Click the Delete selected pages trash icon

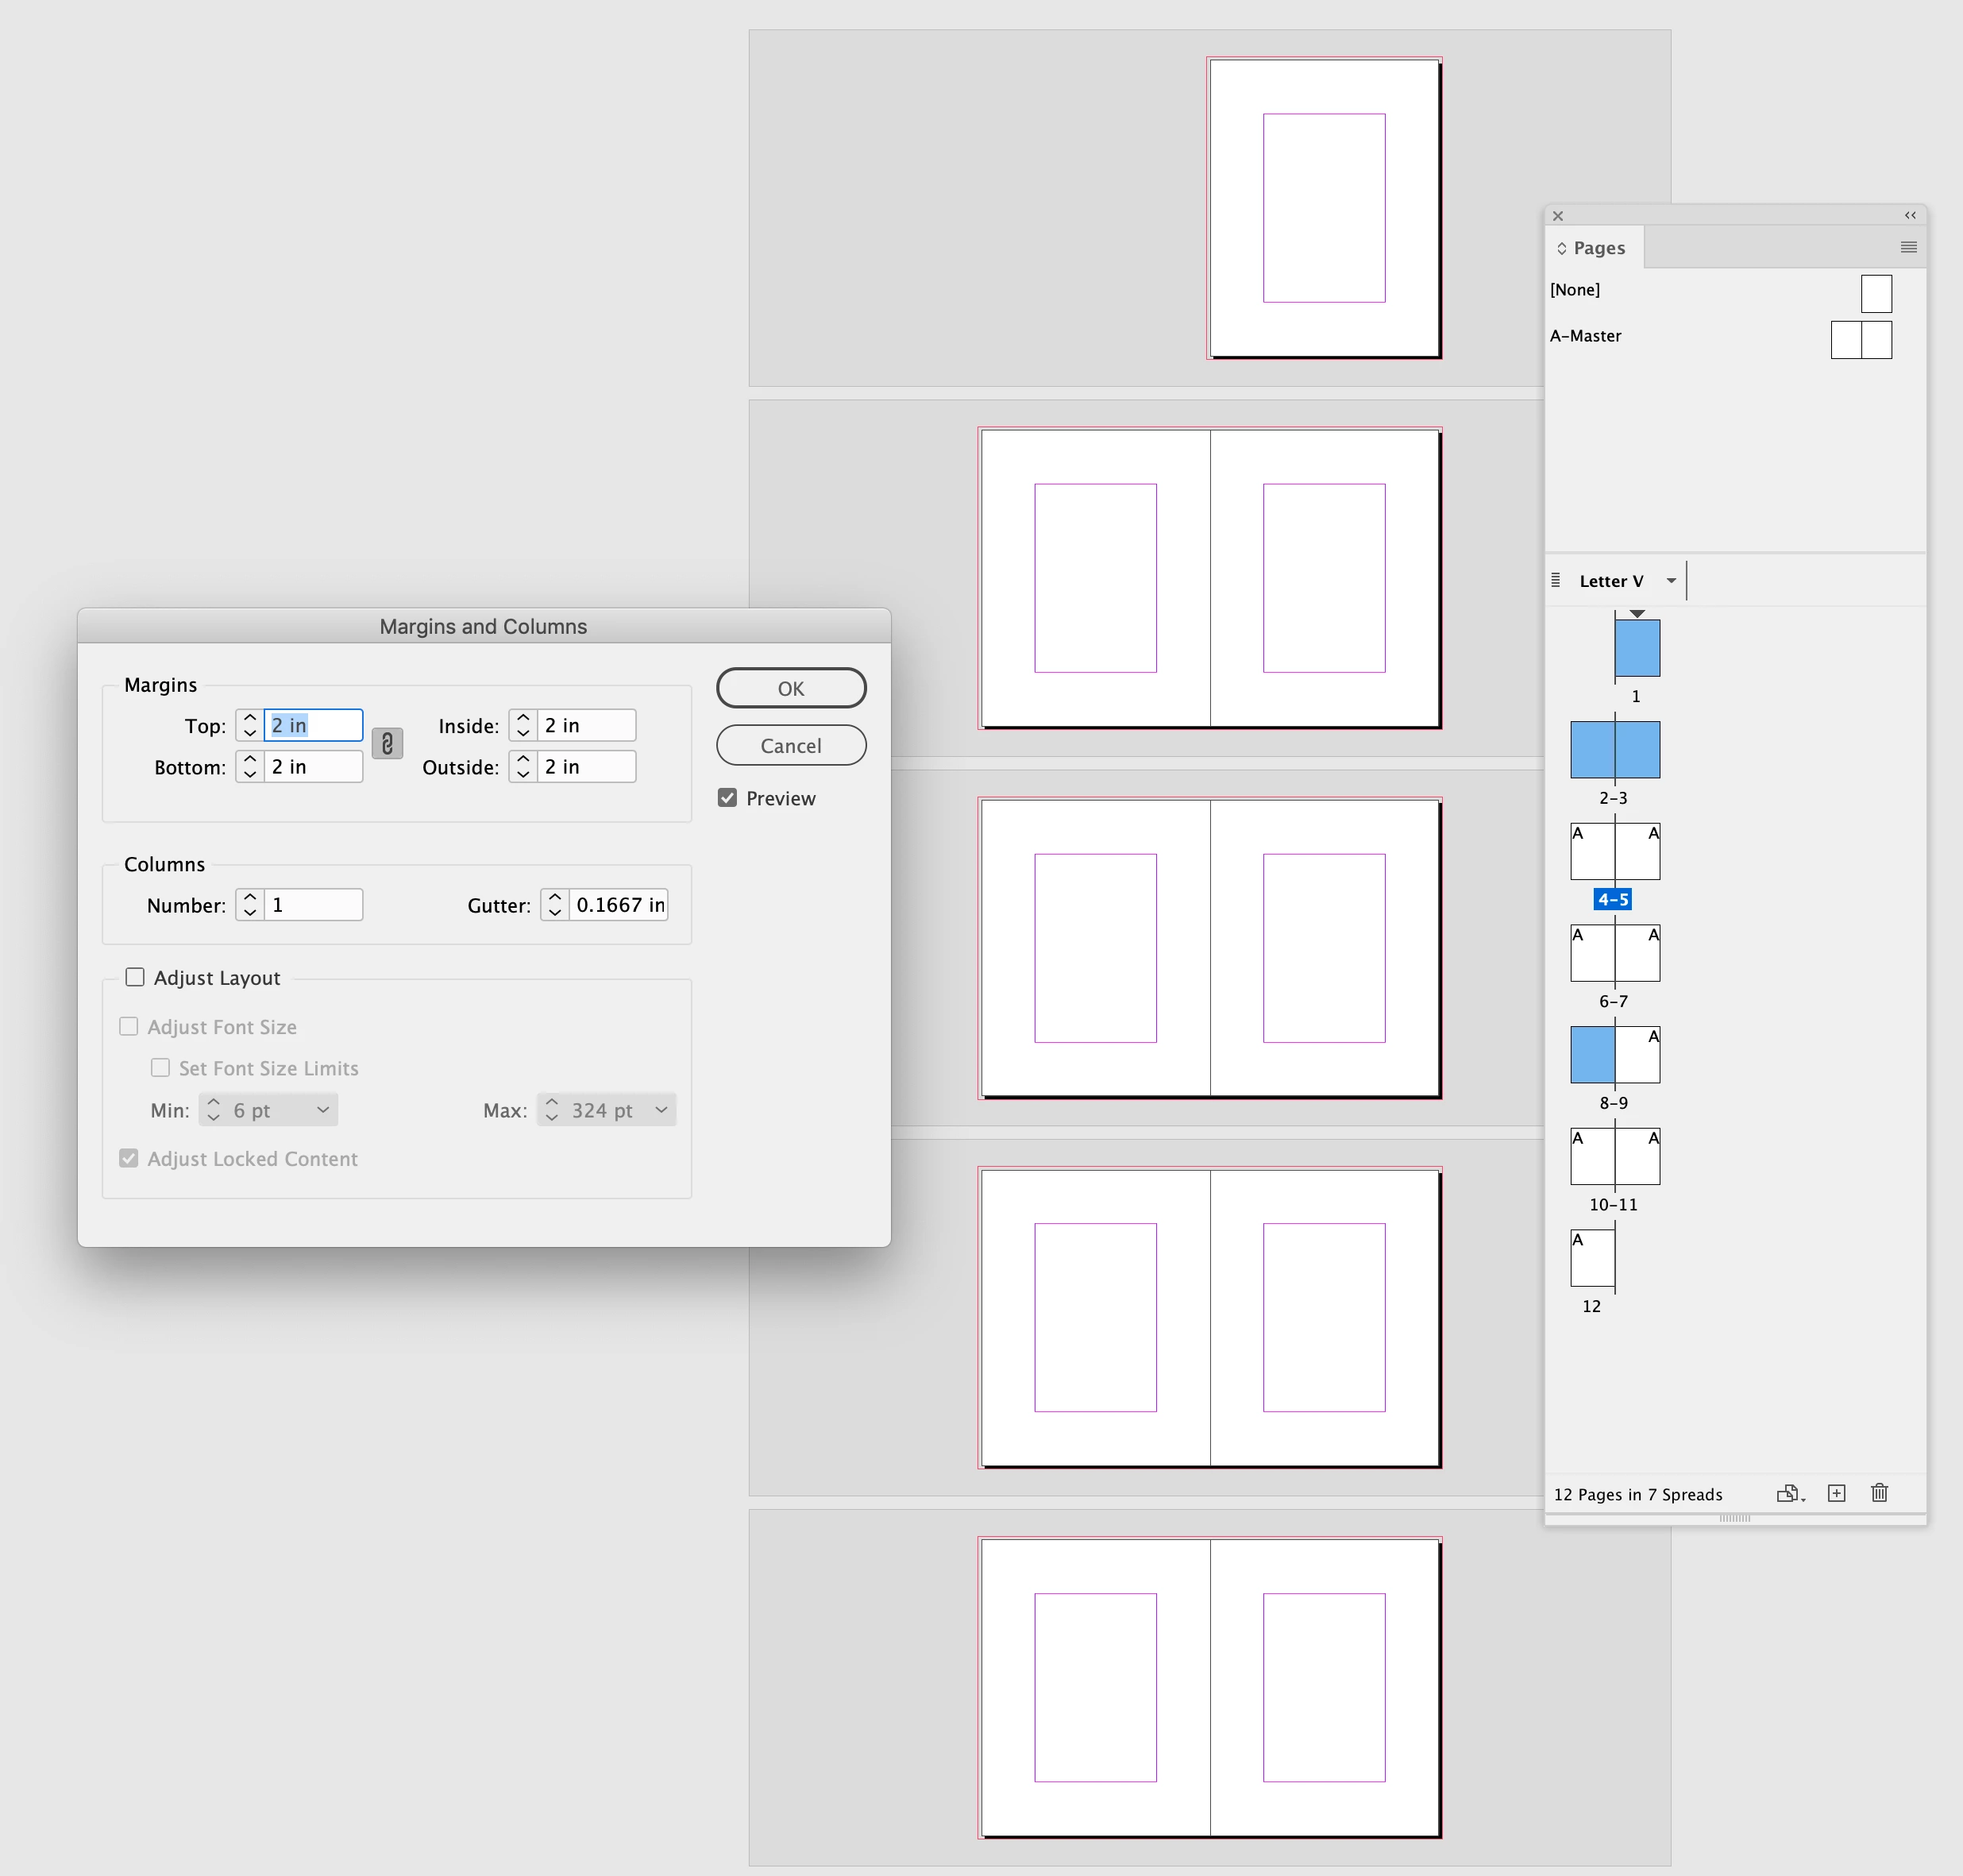tap(1879, 1493)
